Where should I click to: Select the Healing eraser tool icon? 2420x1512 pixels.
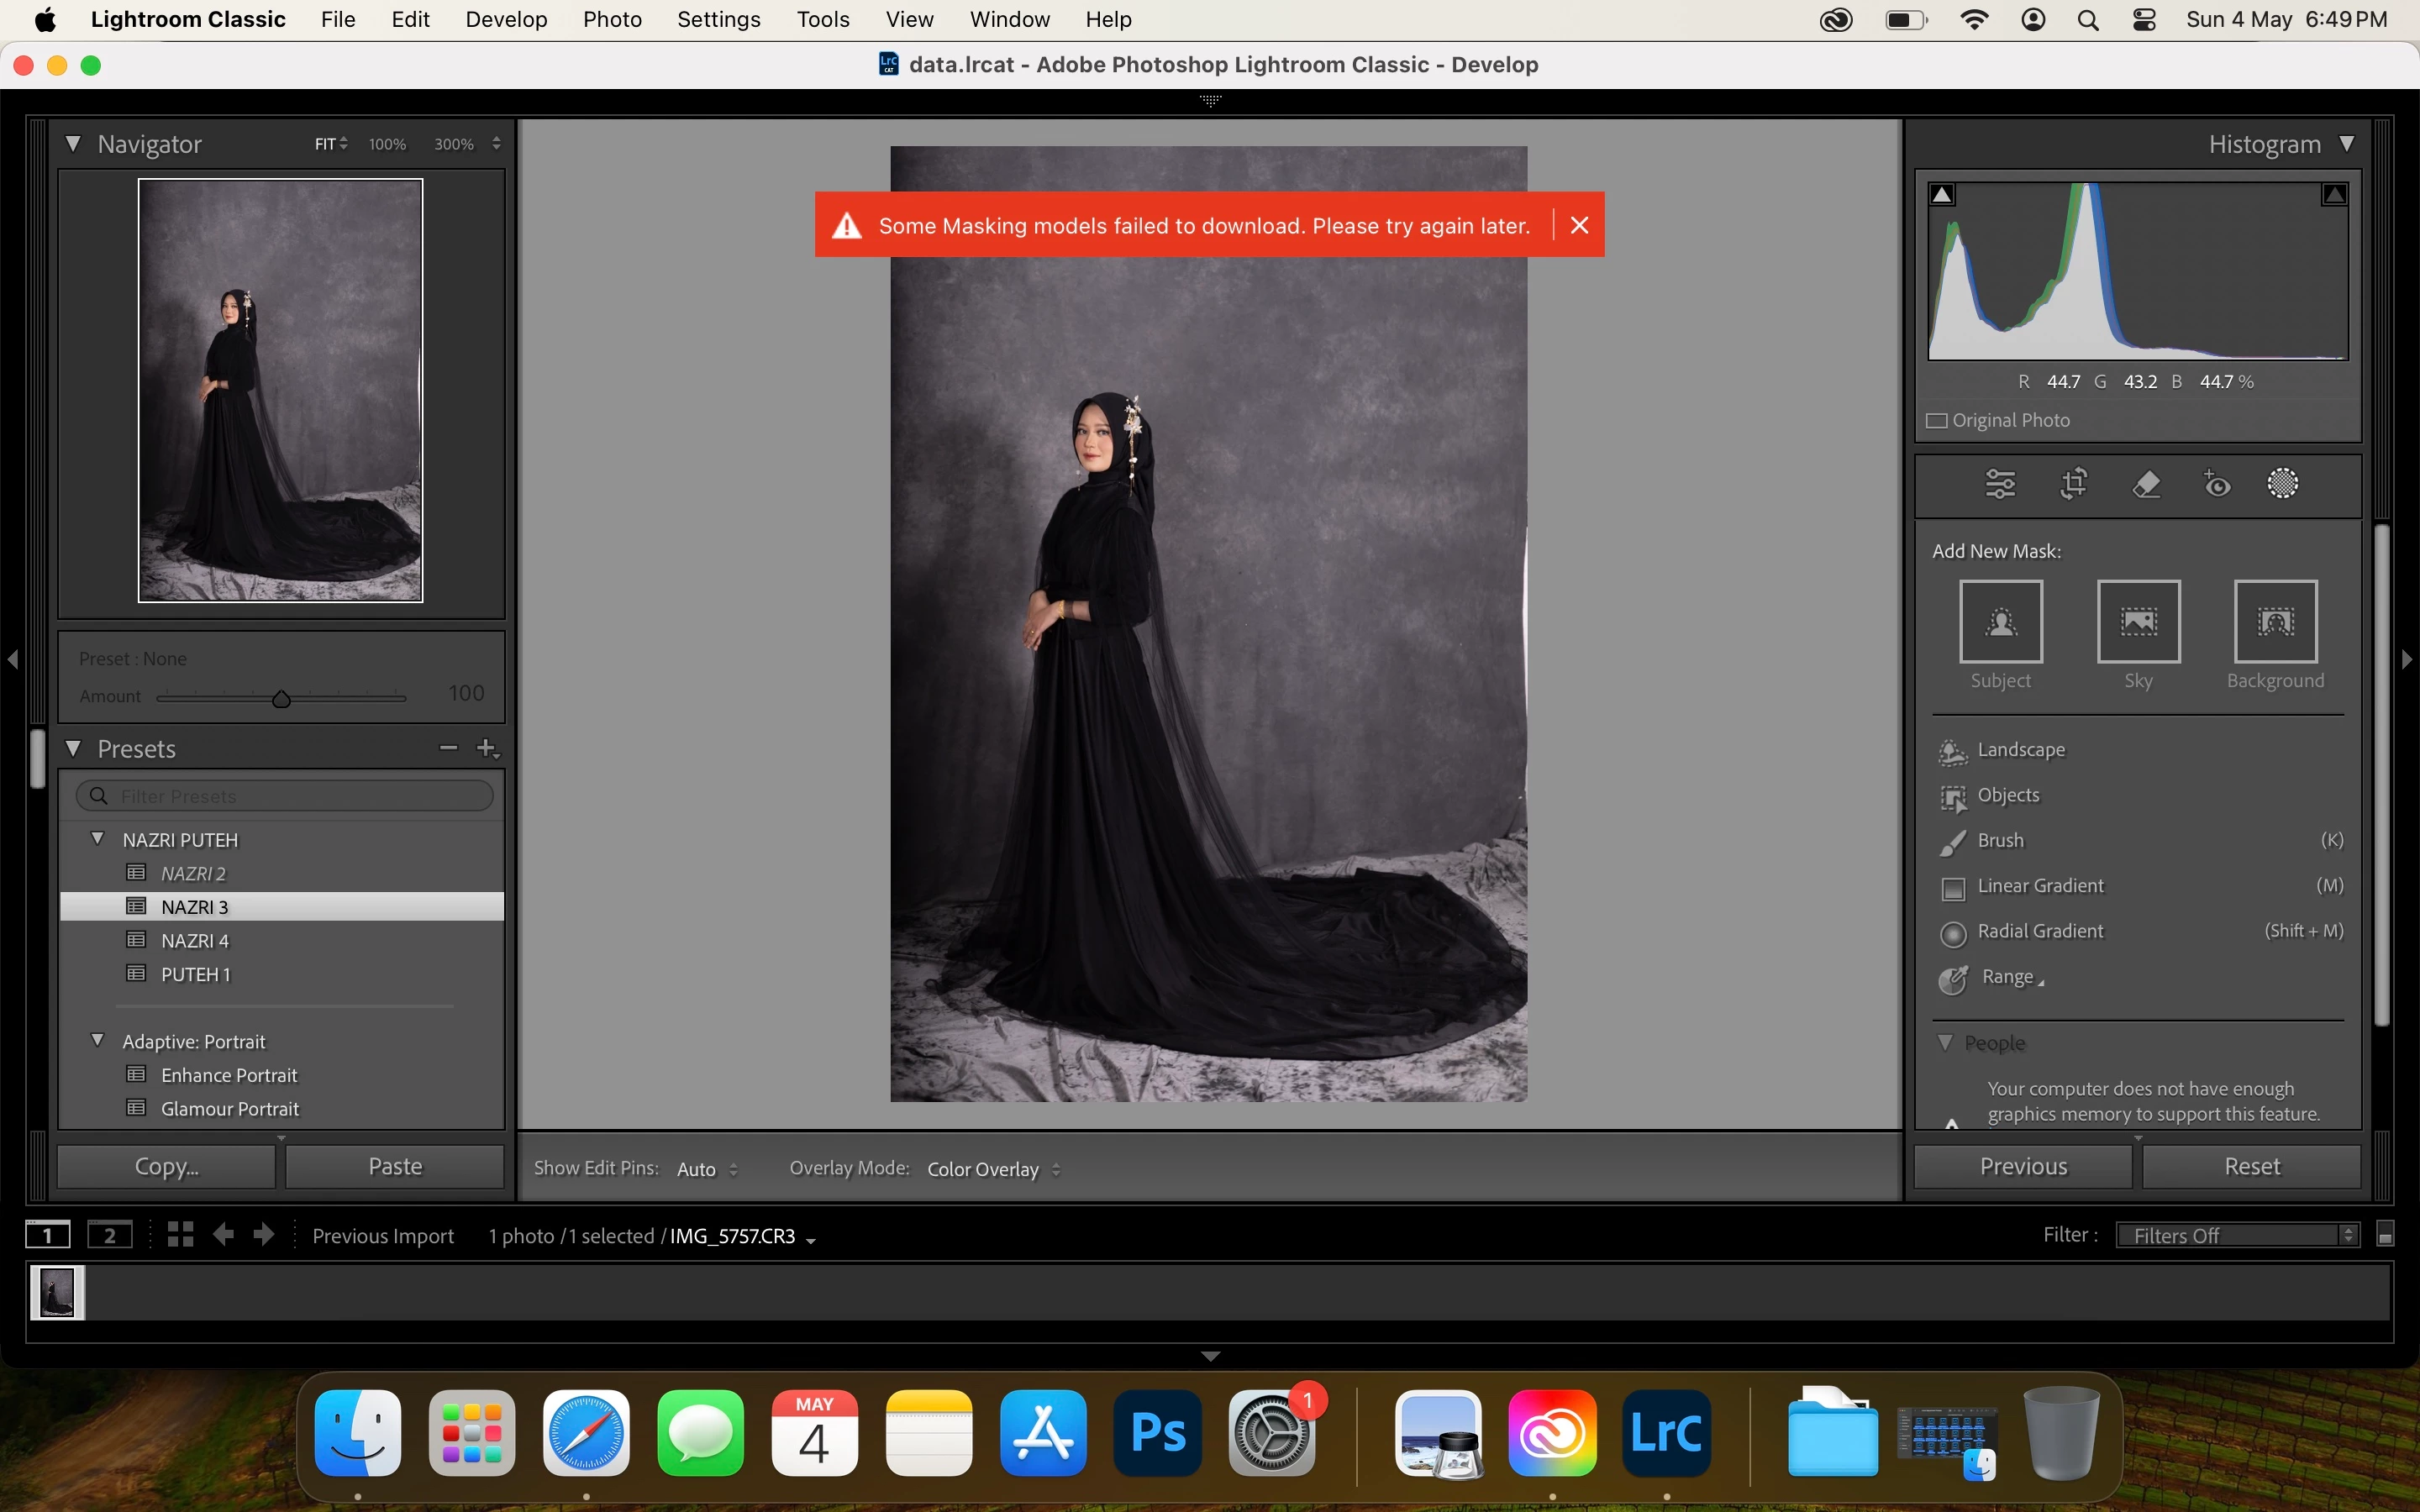(2146, 484)
